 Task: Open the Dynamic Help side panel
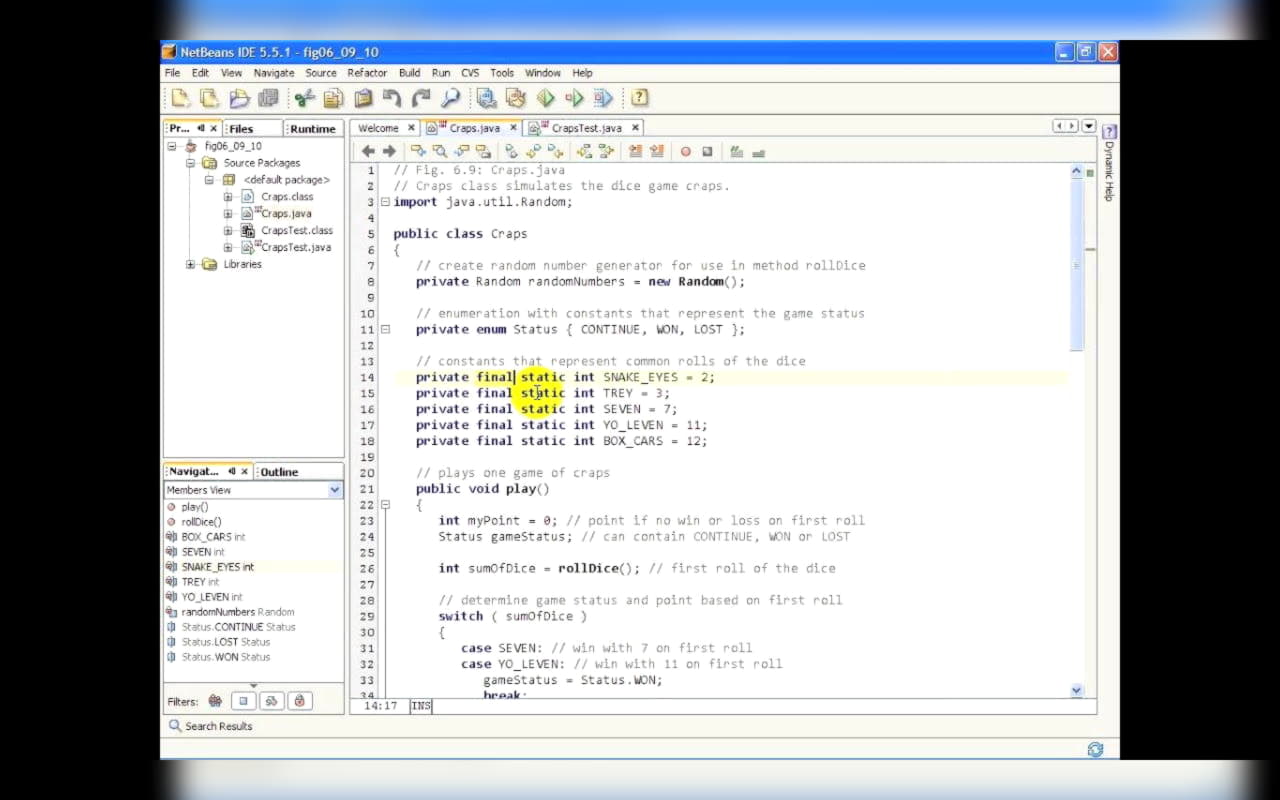coord(1108,162)
